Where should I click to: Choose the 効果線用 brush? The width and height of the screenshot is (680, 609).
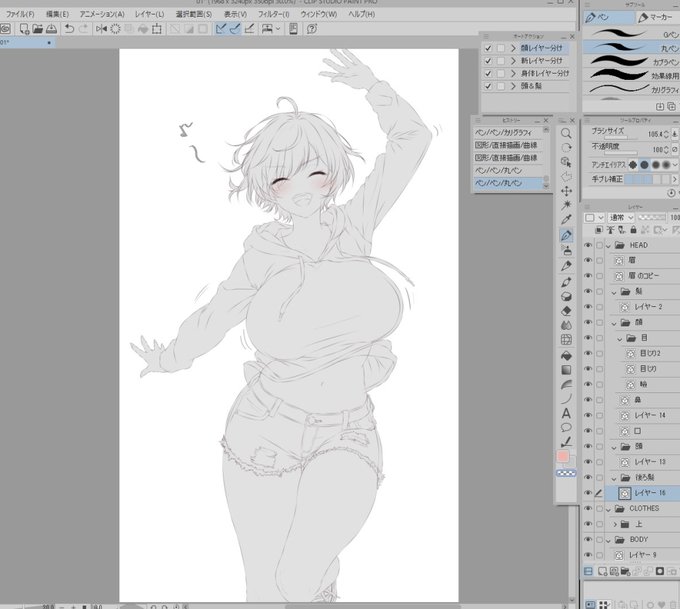631,75
